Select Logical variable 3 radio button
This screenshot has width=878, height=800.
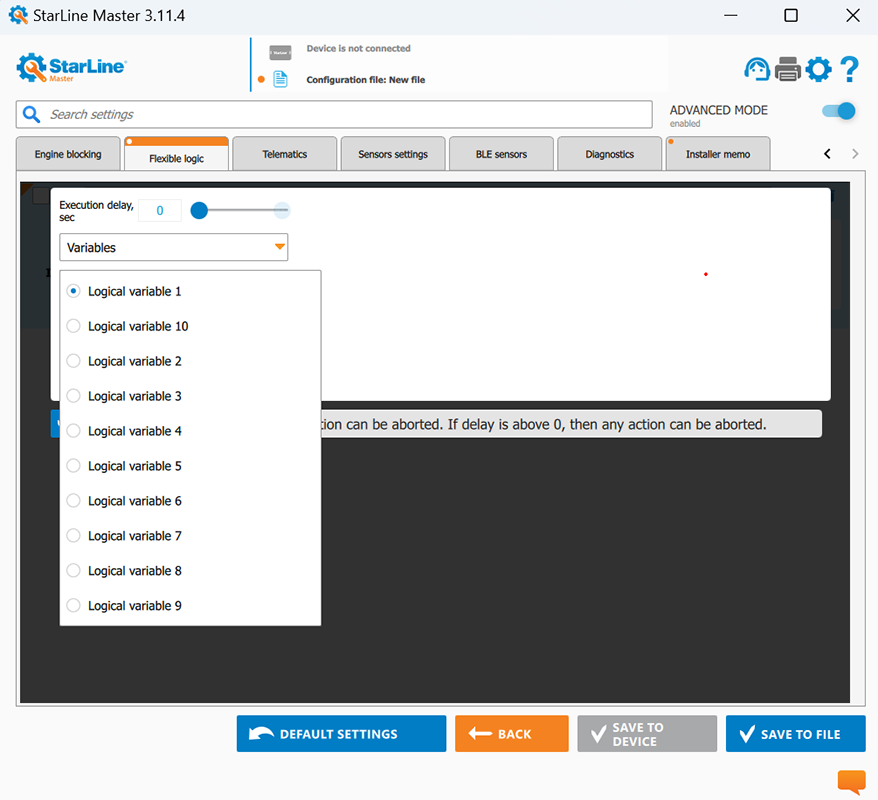[73, 396]
